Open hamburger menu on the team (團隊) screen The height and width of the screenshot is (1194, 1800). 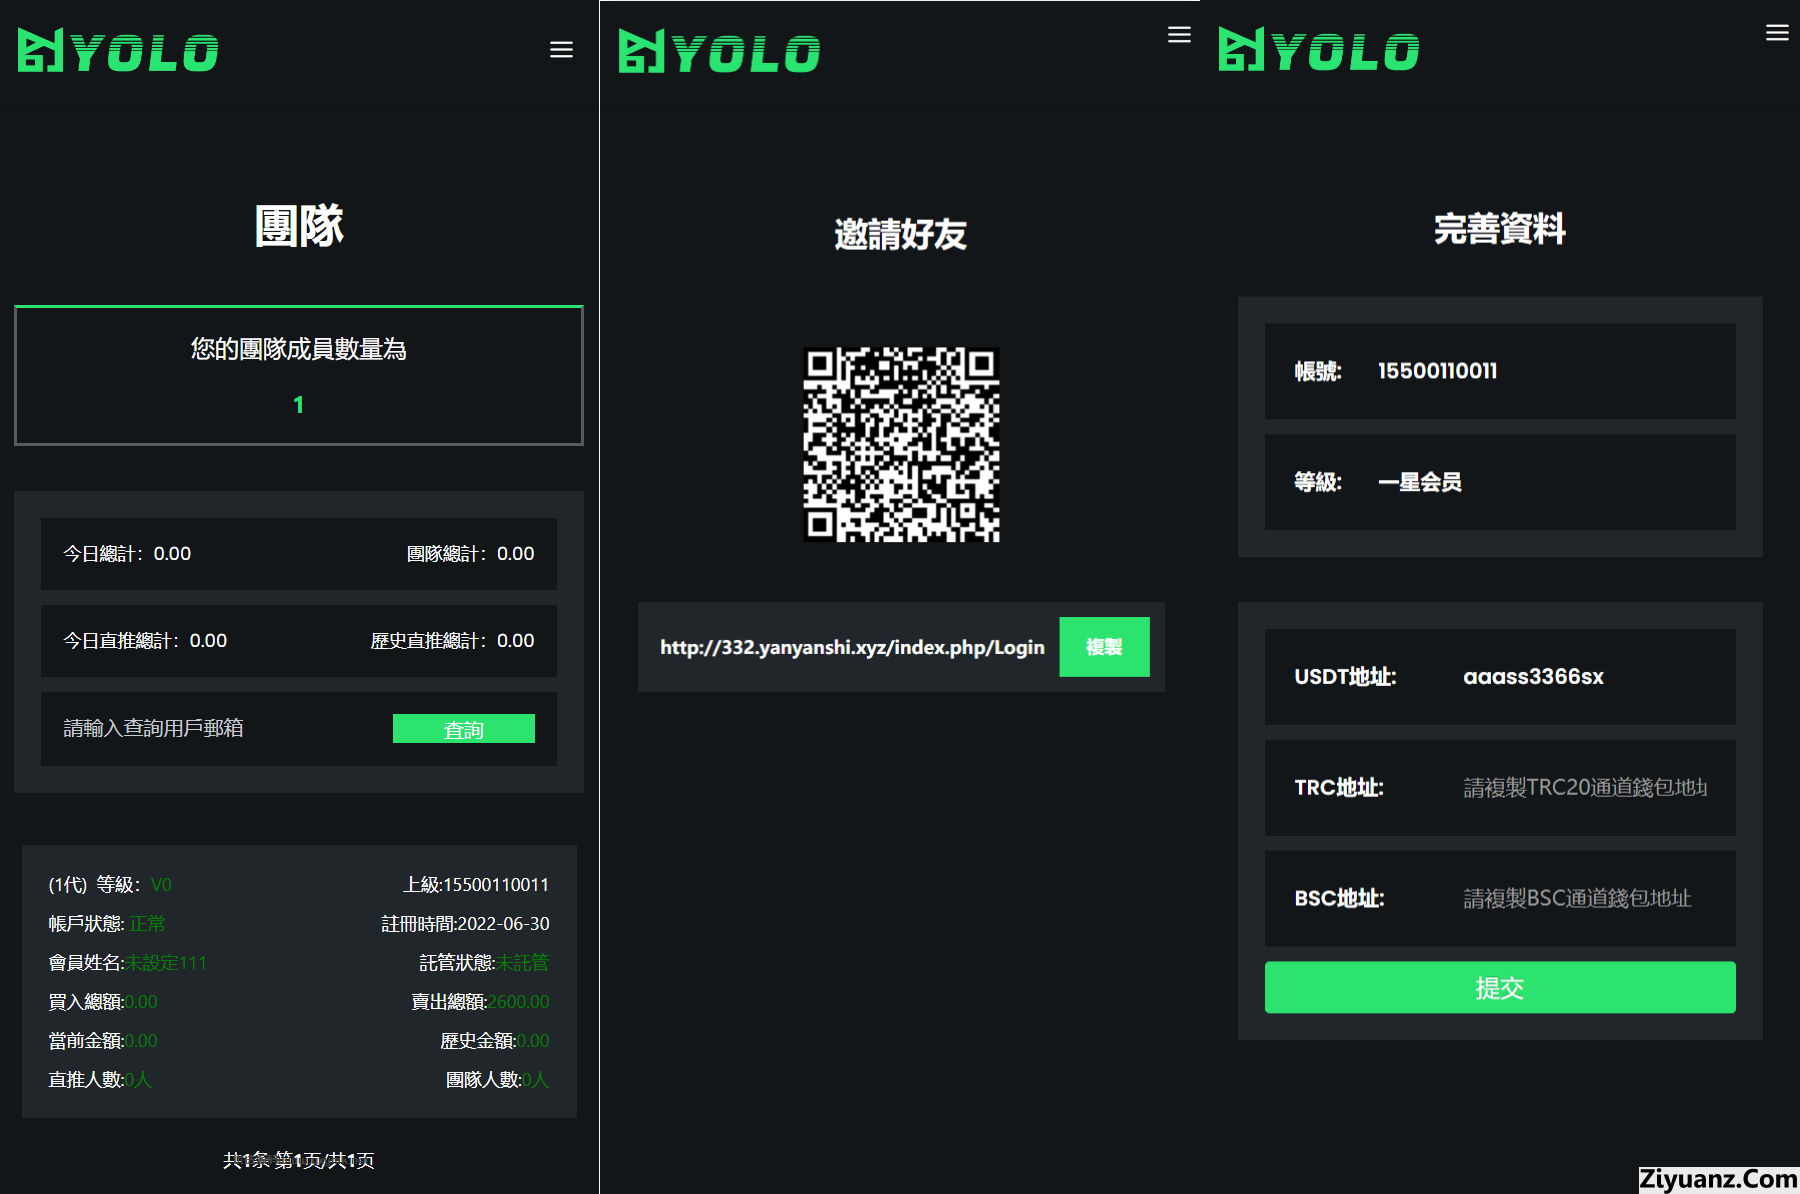pos(561,50)
